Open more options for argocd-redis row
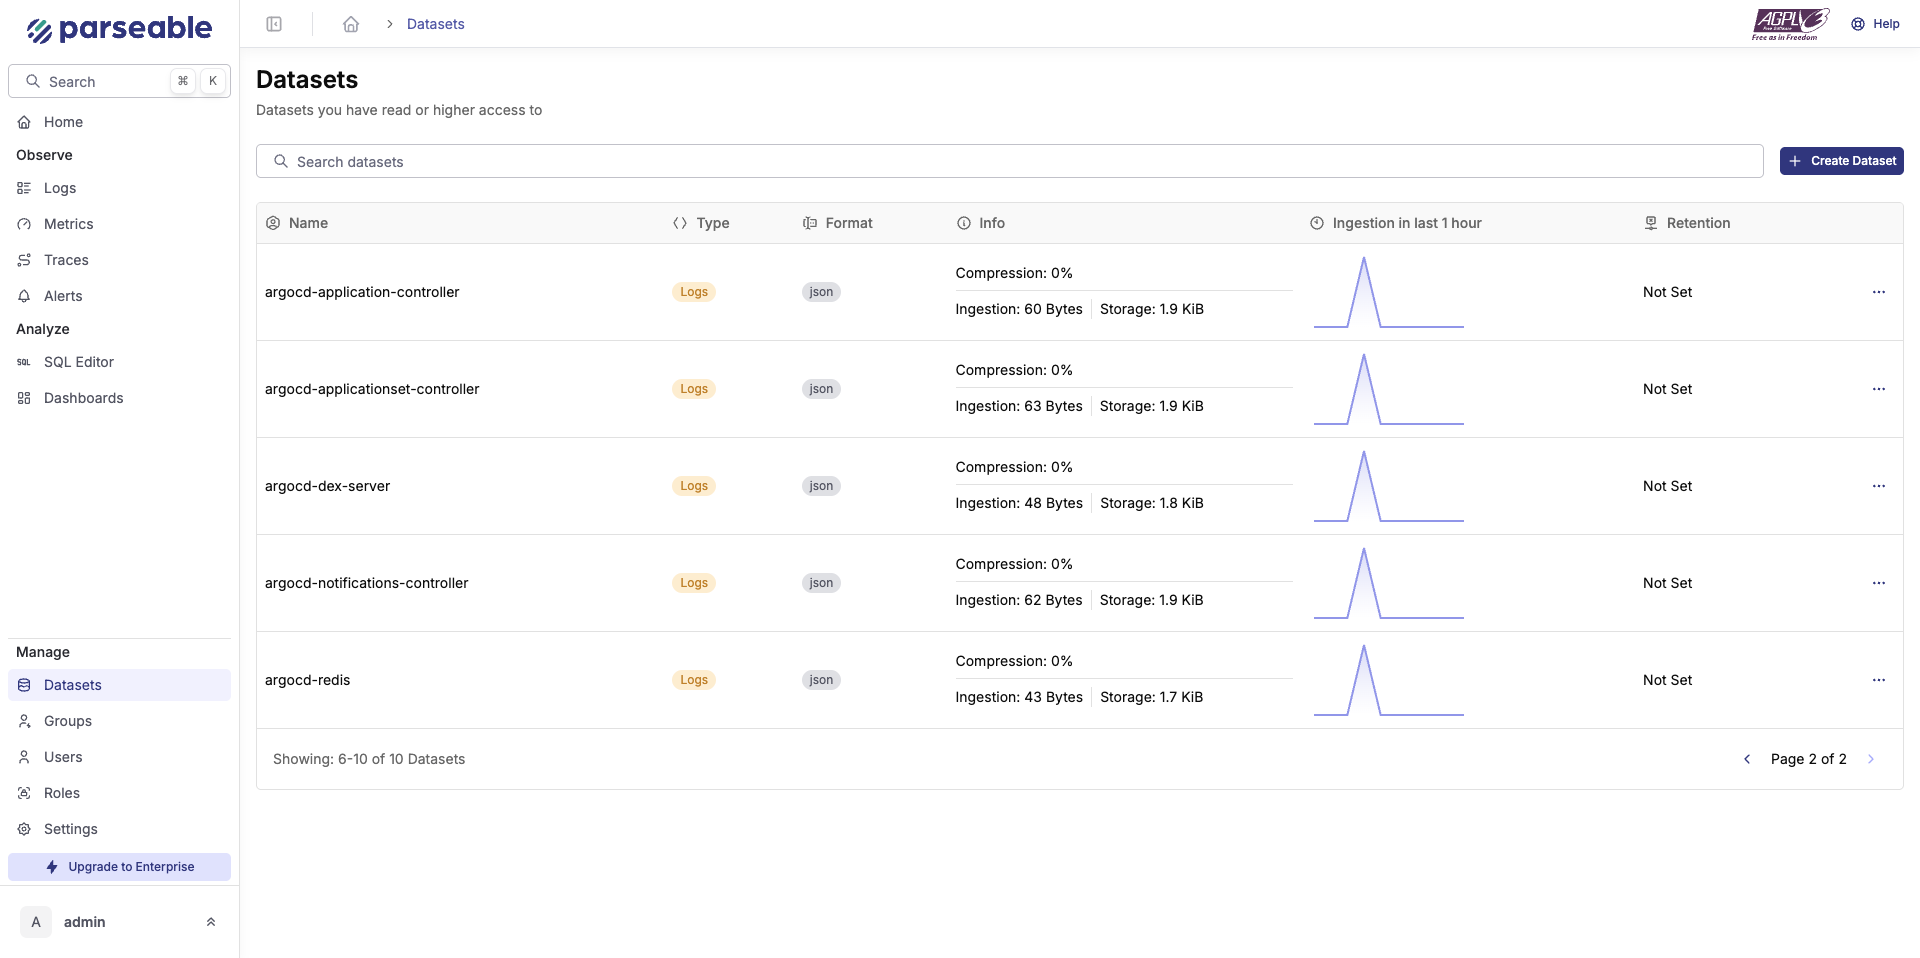1920x958 pixels. pyautogui.click(x=1878, y=680)
